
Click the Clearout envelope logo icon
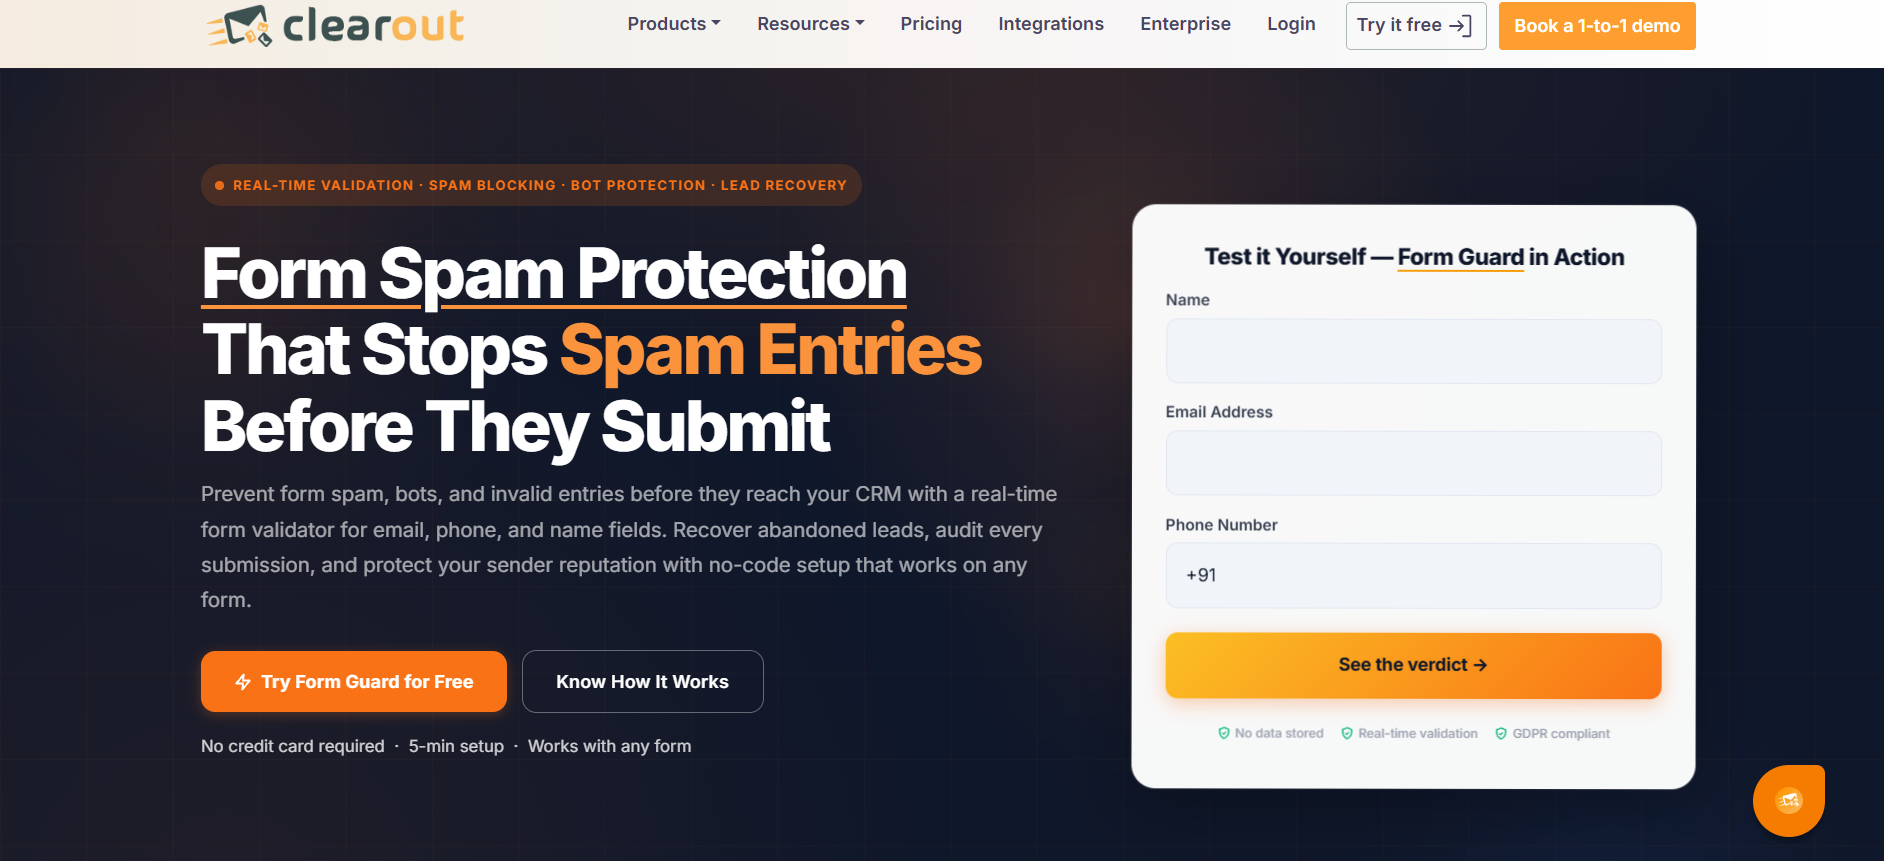pos(239,26)
